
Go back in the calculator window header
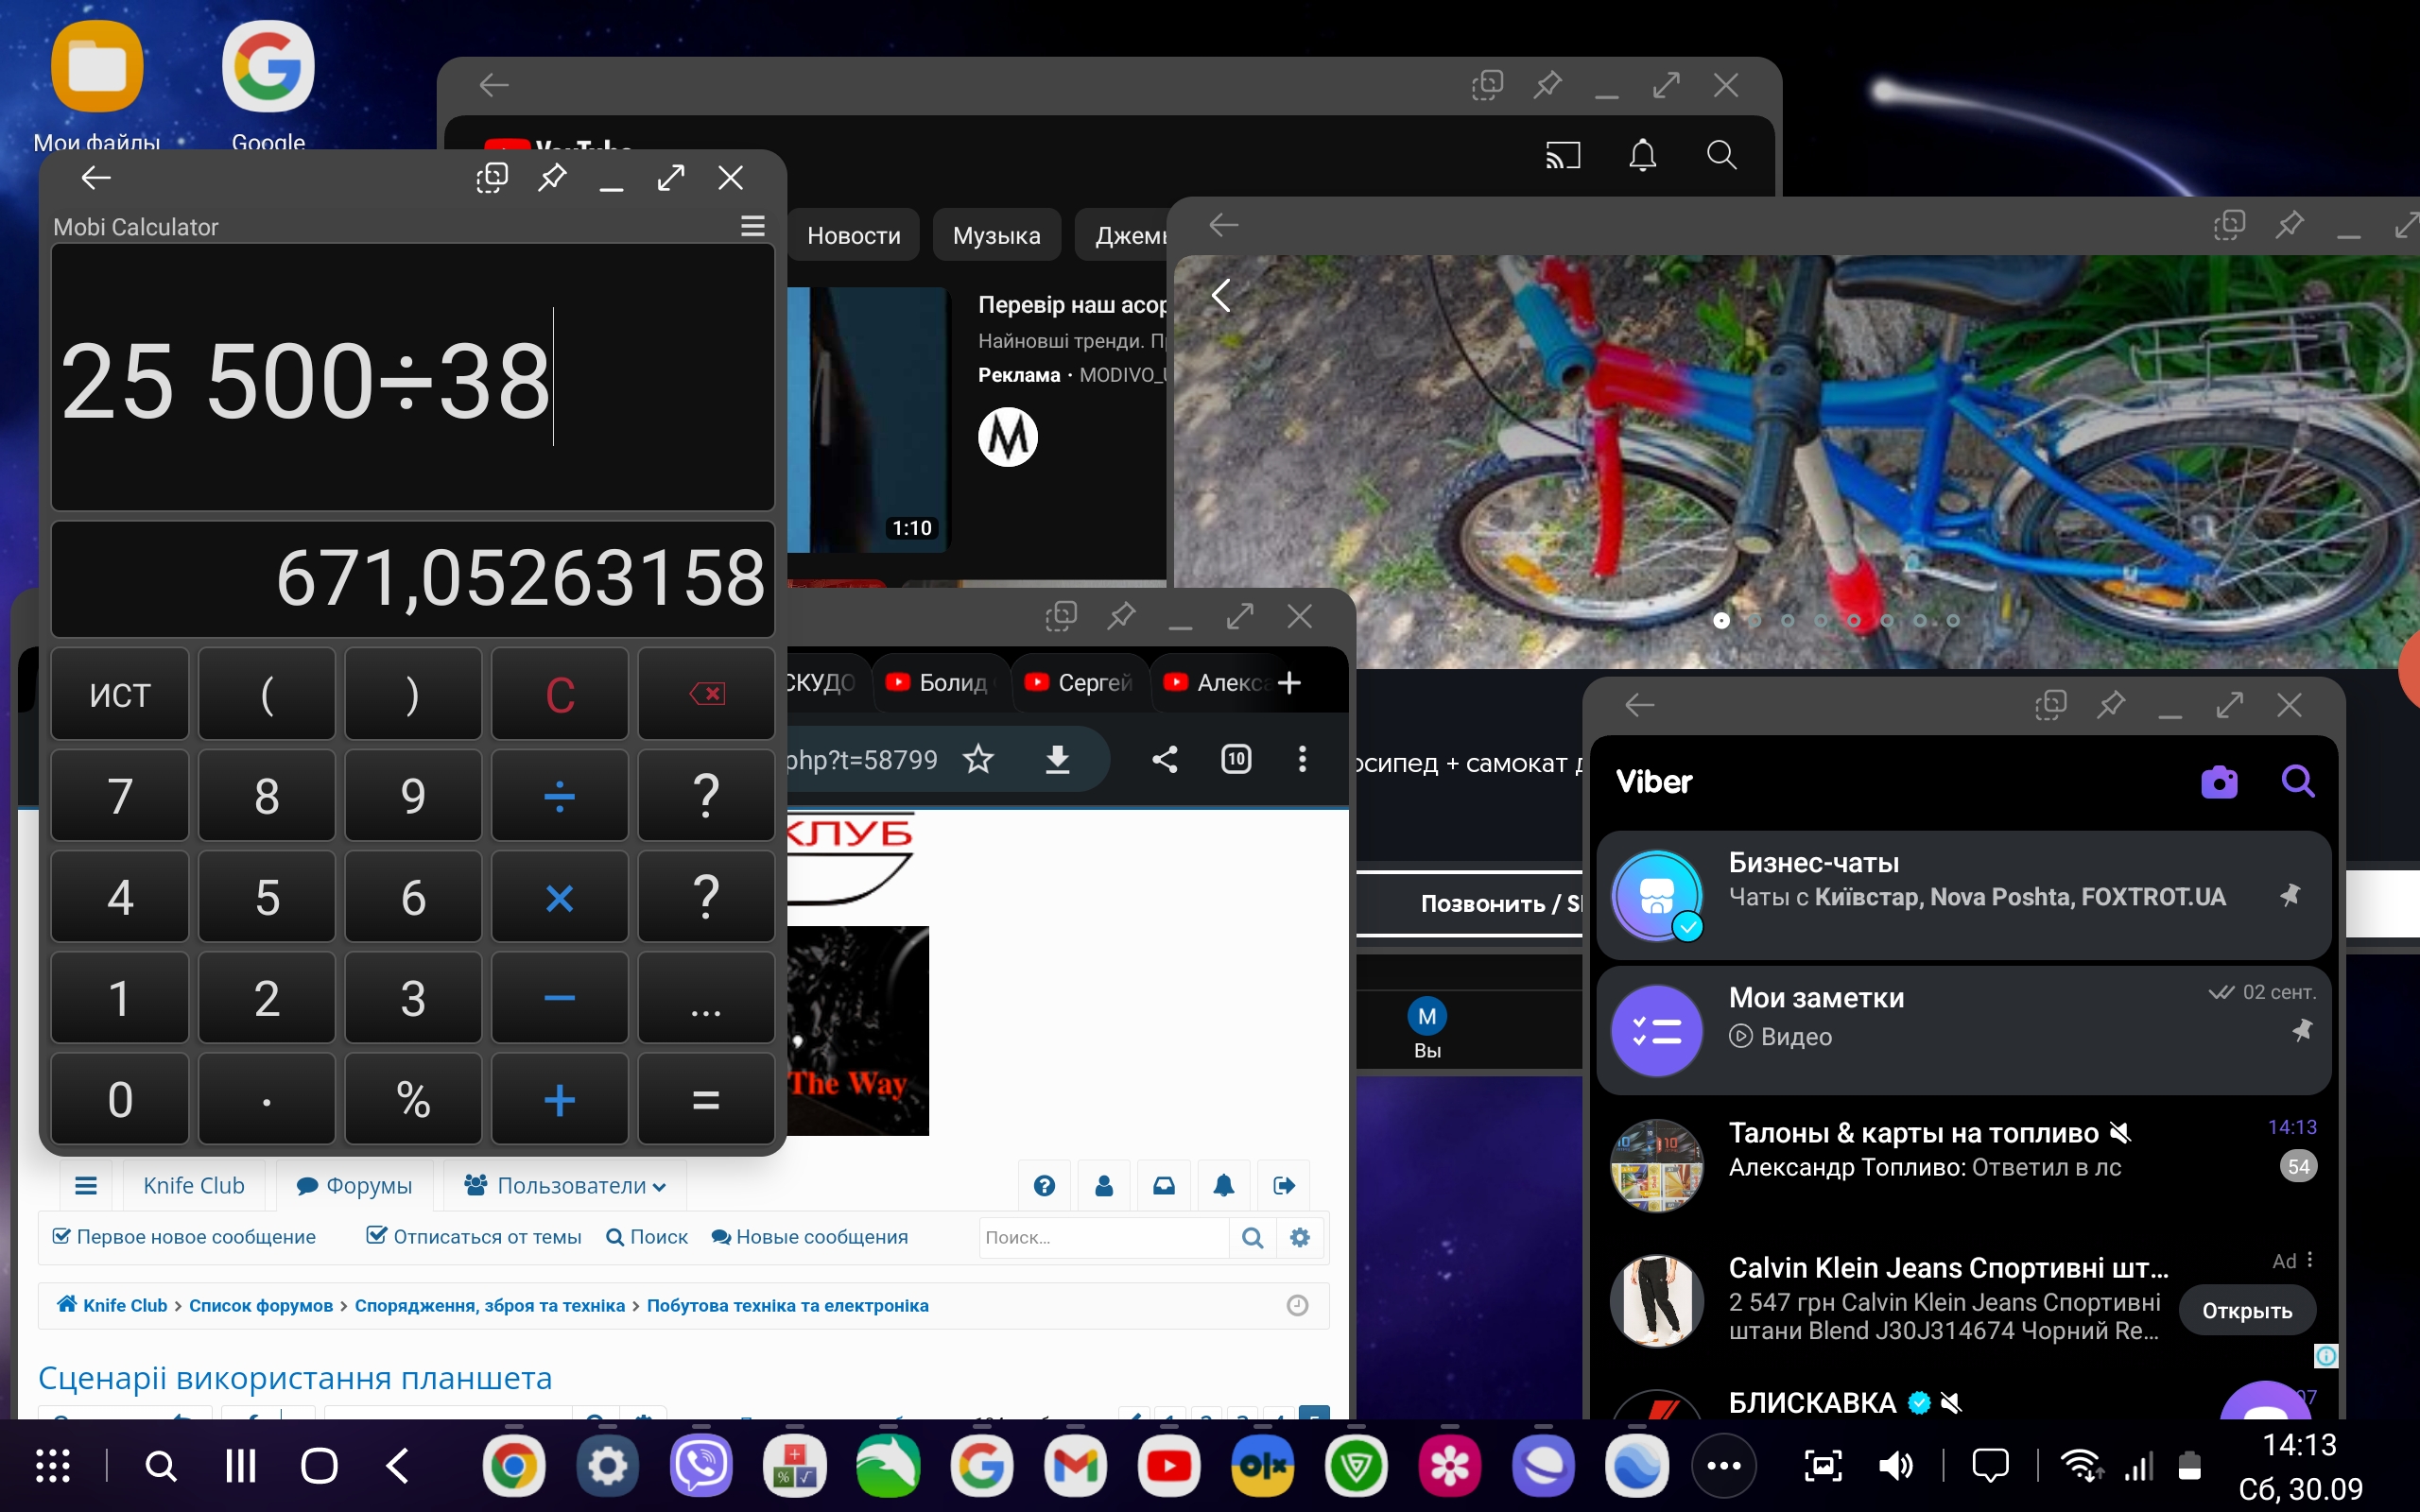96,178
